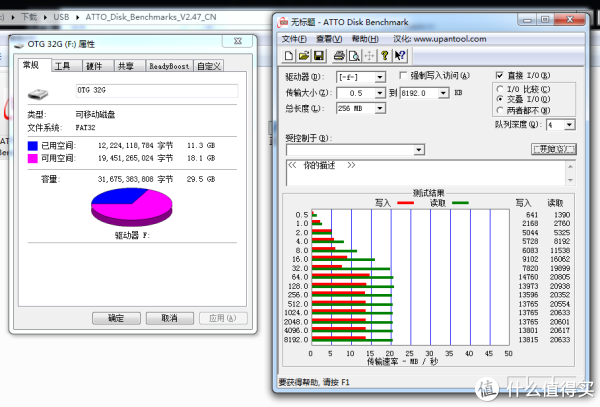Open the 文件(F) menu
Viewport: 600px width, 407px height.
pos(294,39)
